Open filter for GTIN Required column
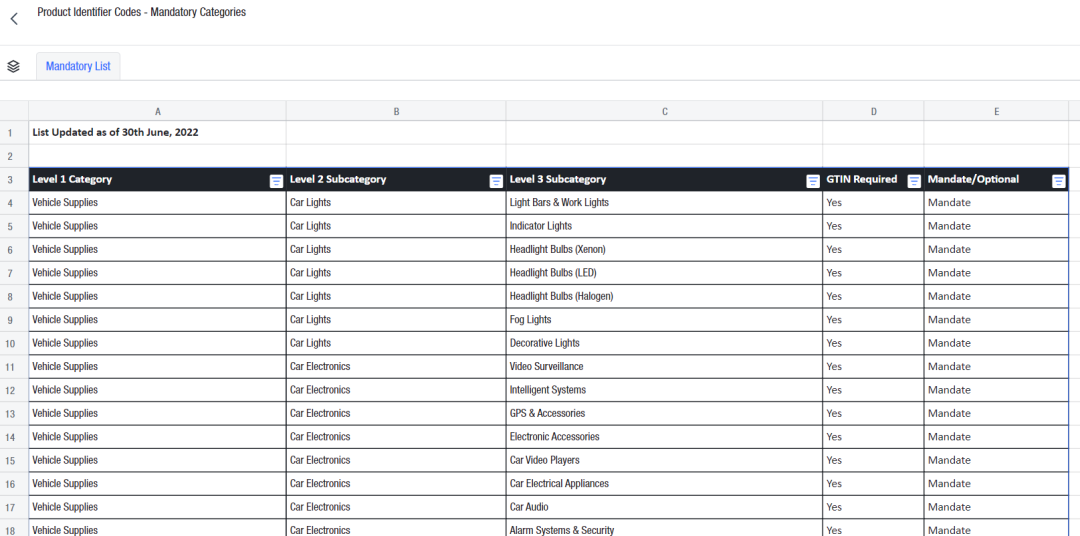1080x536 pixels. click(x=914, y=181)
